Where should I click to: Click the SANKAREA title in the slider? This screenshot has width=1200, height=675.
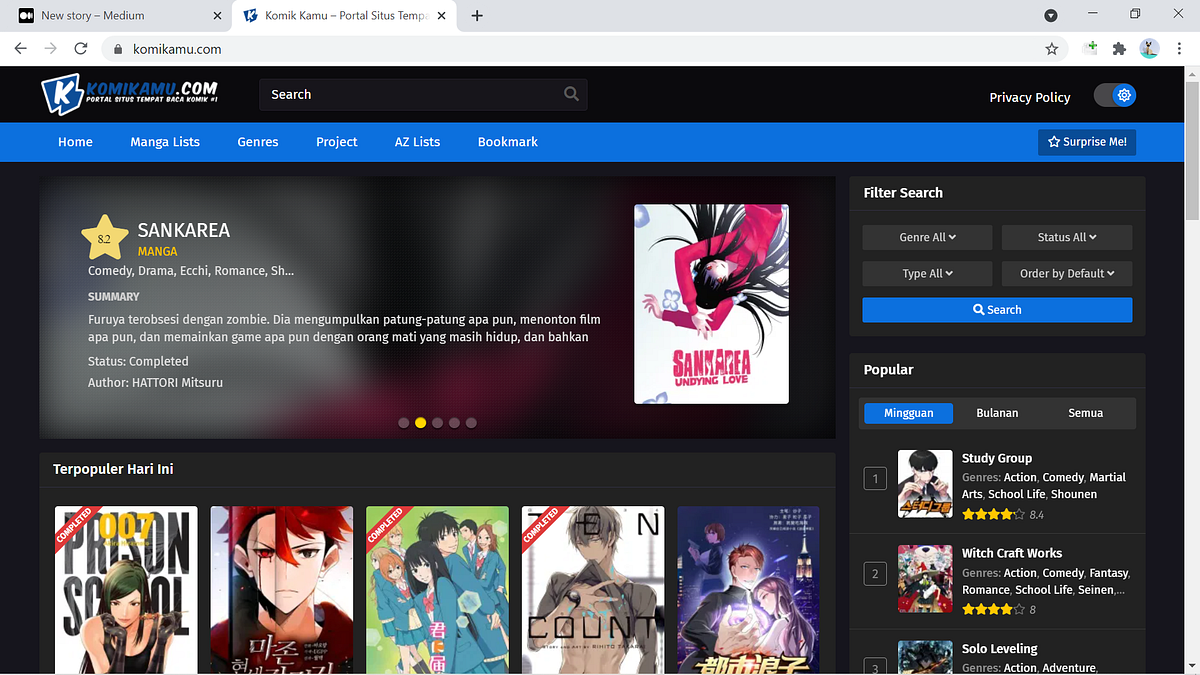184,230
